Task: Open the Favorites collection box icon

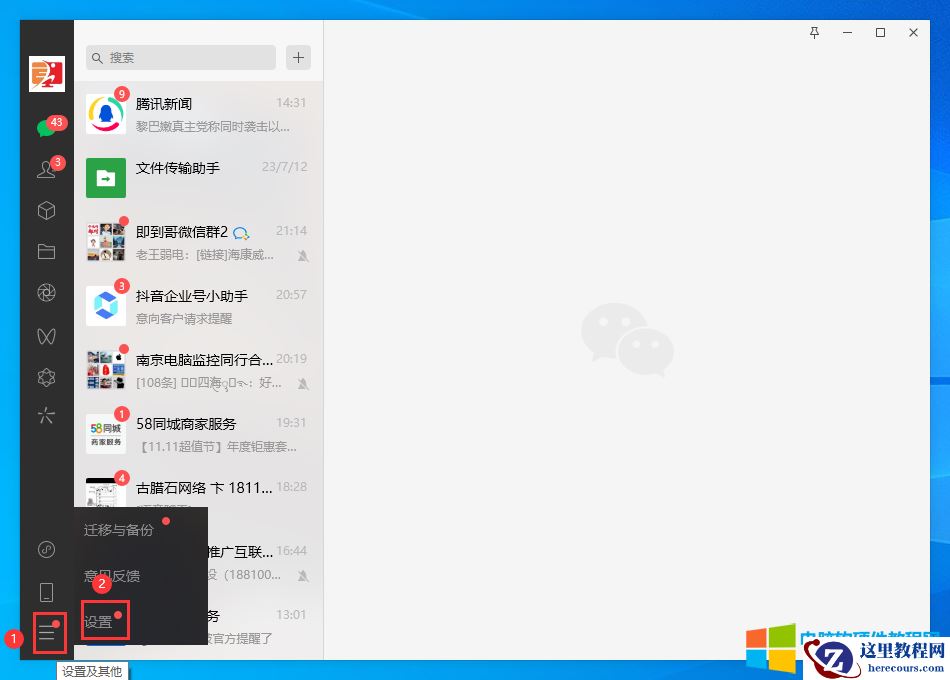Action: tap(46, 211)
